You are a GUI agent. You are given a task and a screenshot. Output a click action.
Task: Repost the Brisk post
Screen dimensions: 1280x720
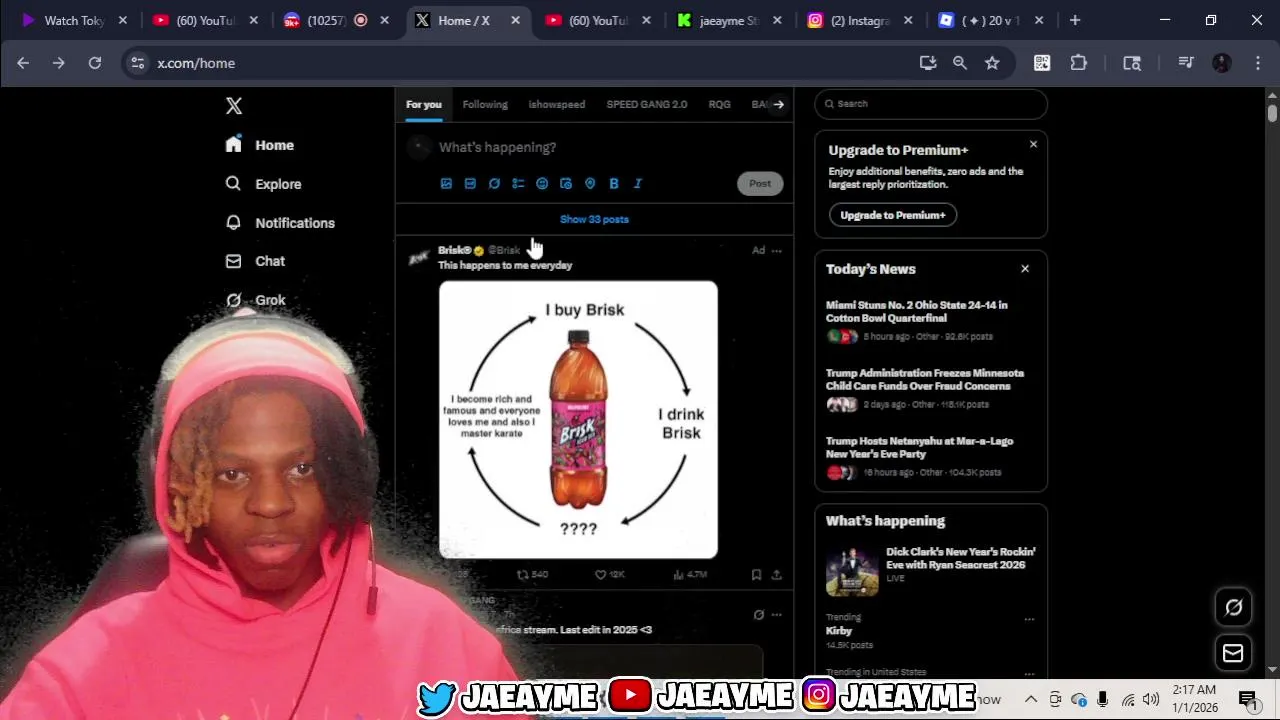click(x=532, y=575)
